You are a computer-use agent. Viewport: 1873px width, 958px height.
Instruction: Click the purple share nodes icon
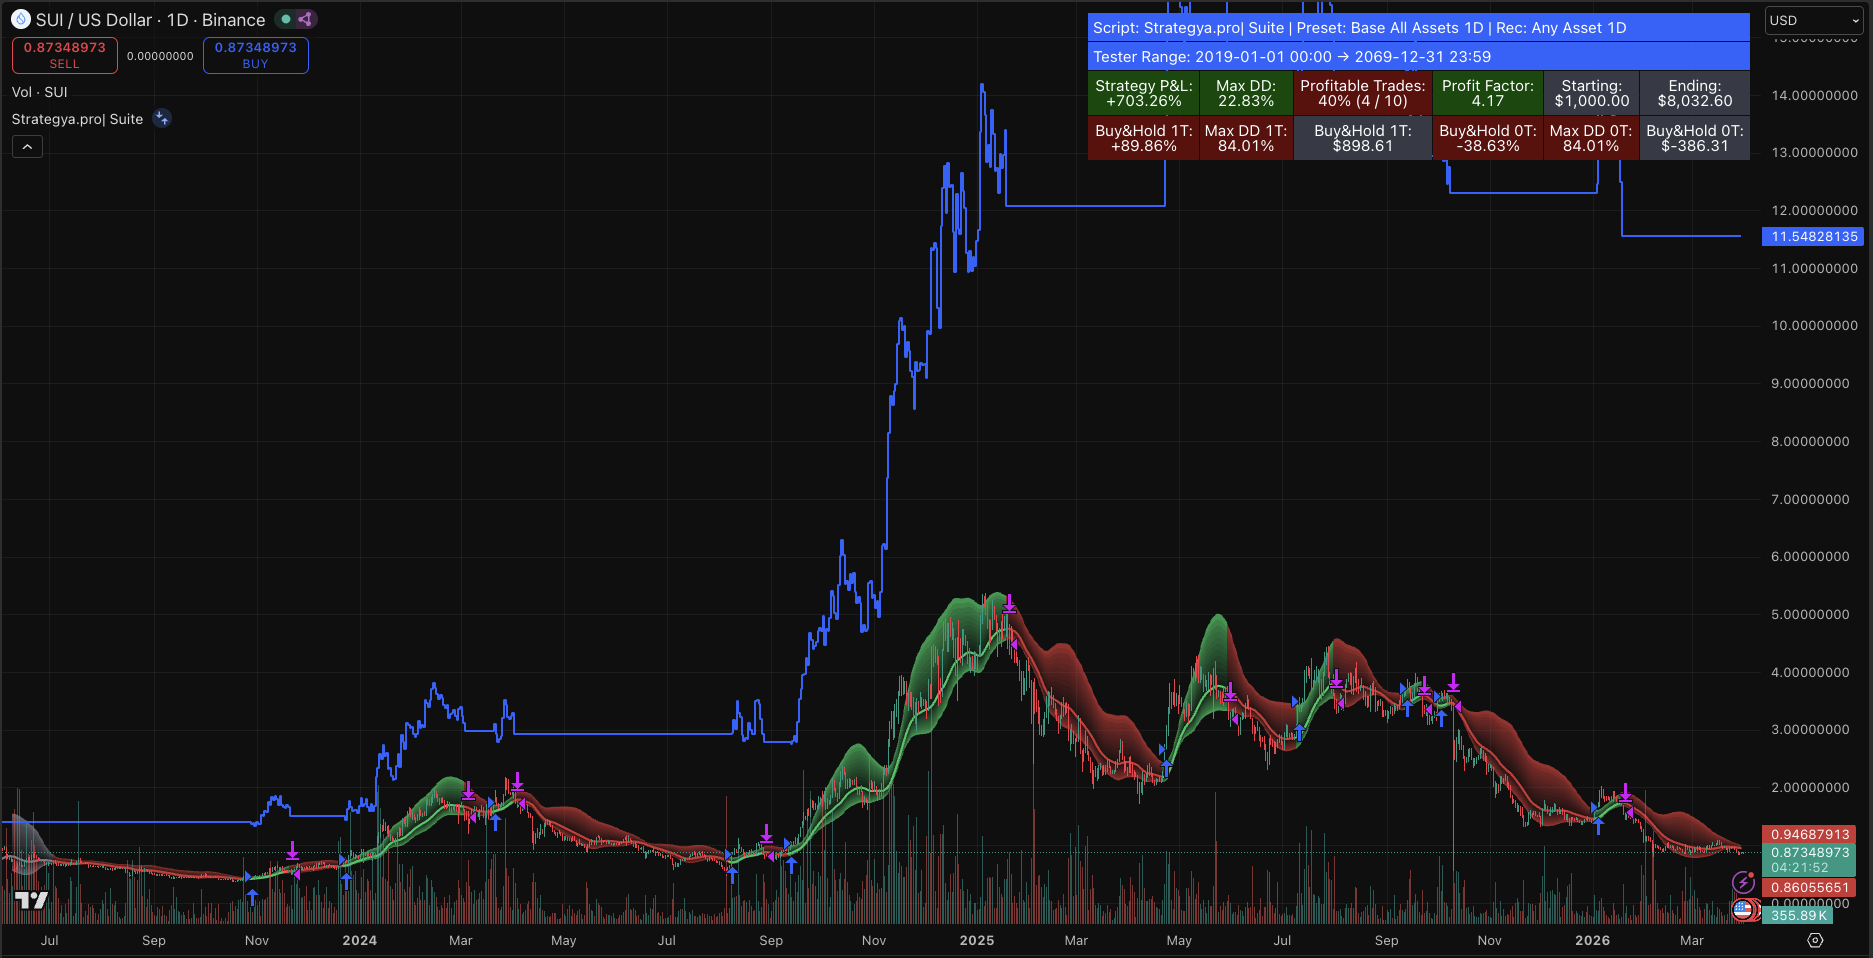click(x=305, y=19)
